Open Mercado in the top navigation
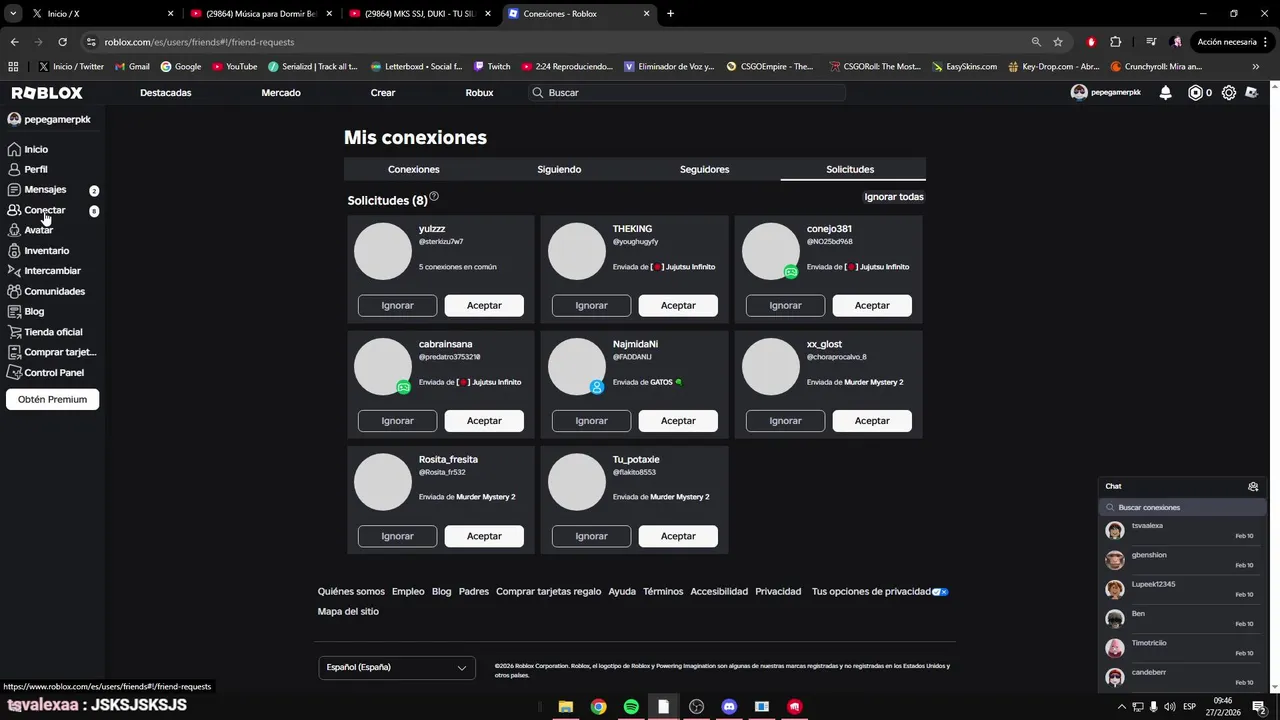This screenshot has height=720, width=1280. [281, 92]
